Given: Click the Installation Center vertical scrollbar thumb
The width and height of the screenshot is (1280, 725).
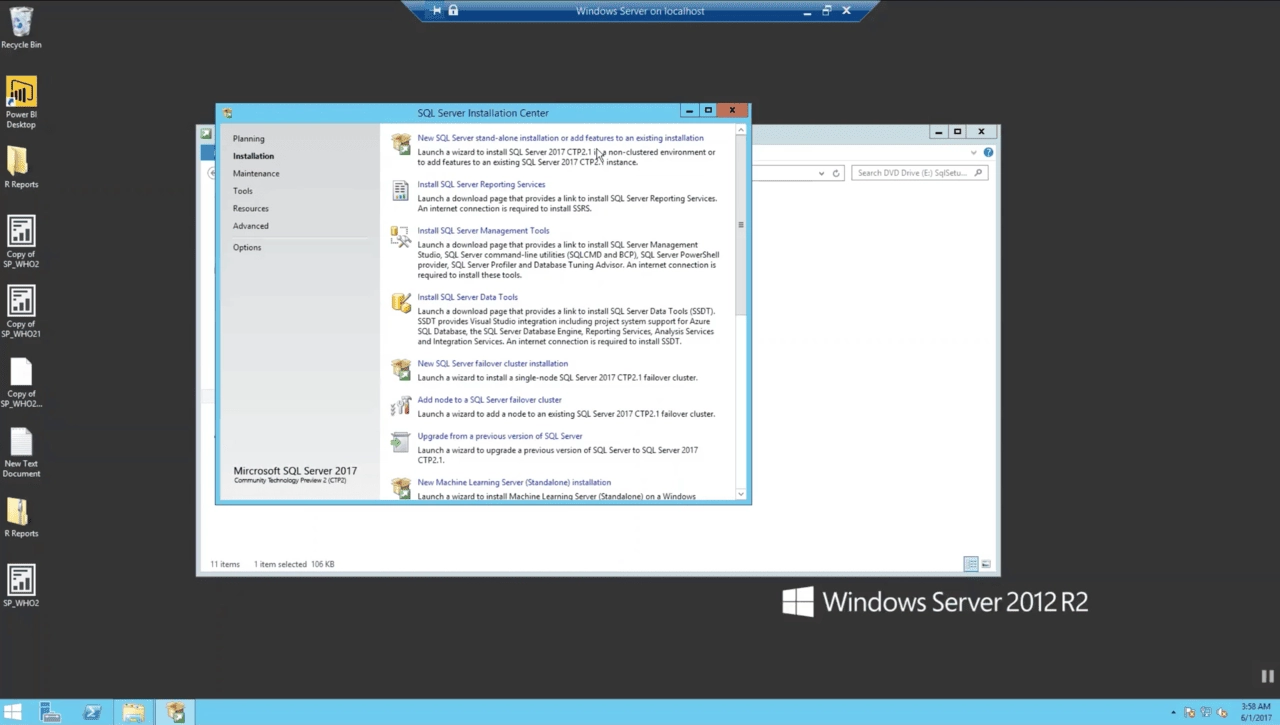Looking at the screenshot, I should pos(741,226).
